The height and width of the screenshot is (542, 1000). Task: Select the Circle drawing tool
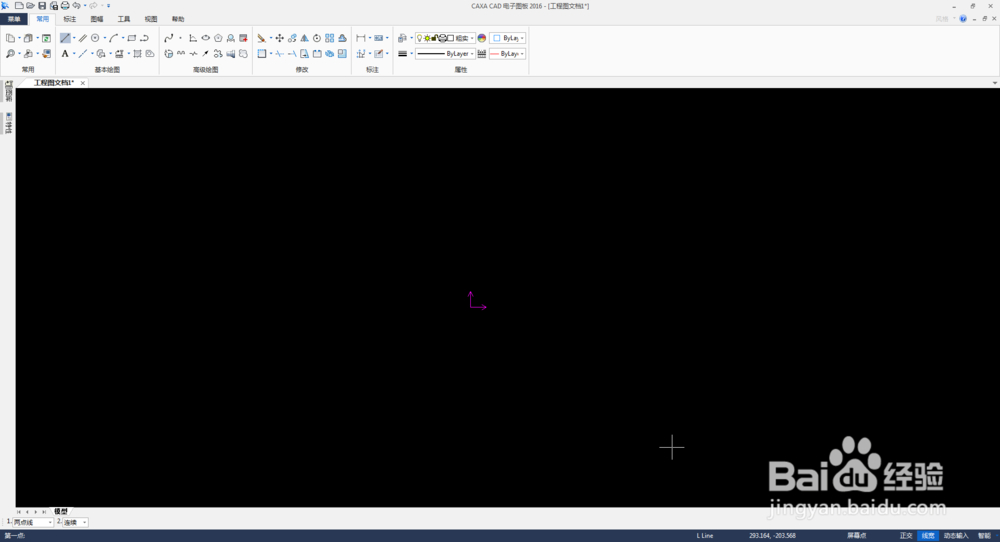pyautogui.click(x=95, y=38)
